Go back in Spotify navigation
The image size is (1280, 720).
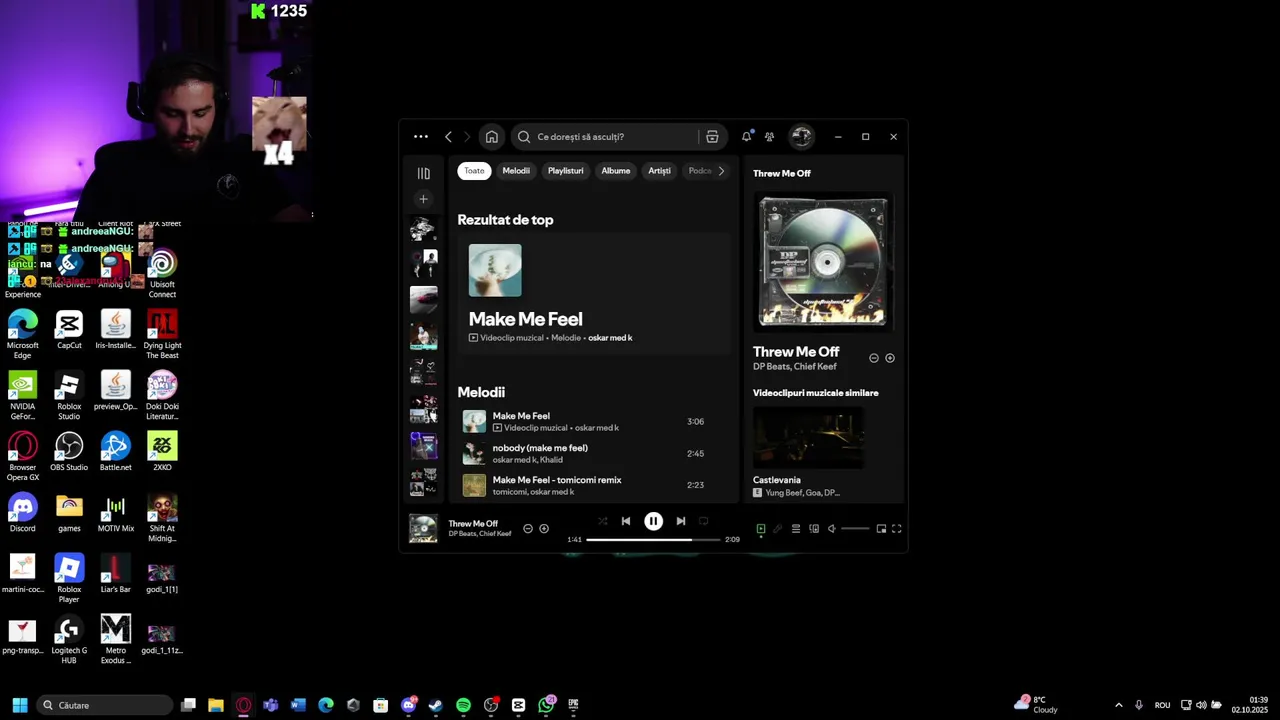click(448, 137)
